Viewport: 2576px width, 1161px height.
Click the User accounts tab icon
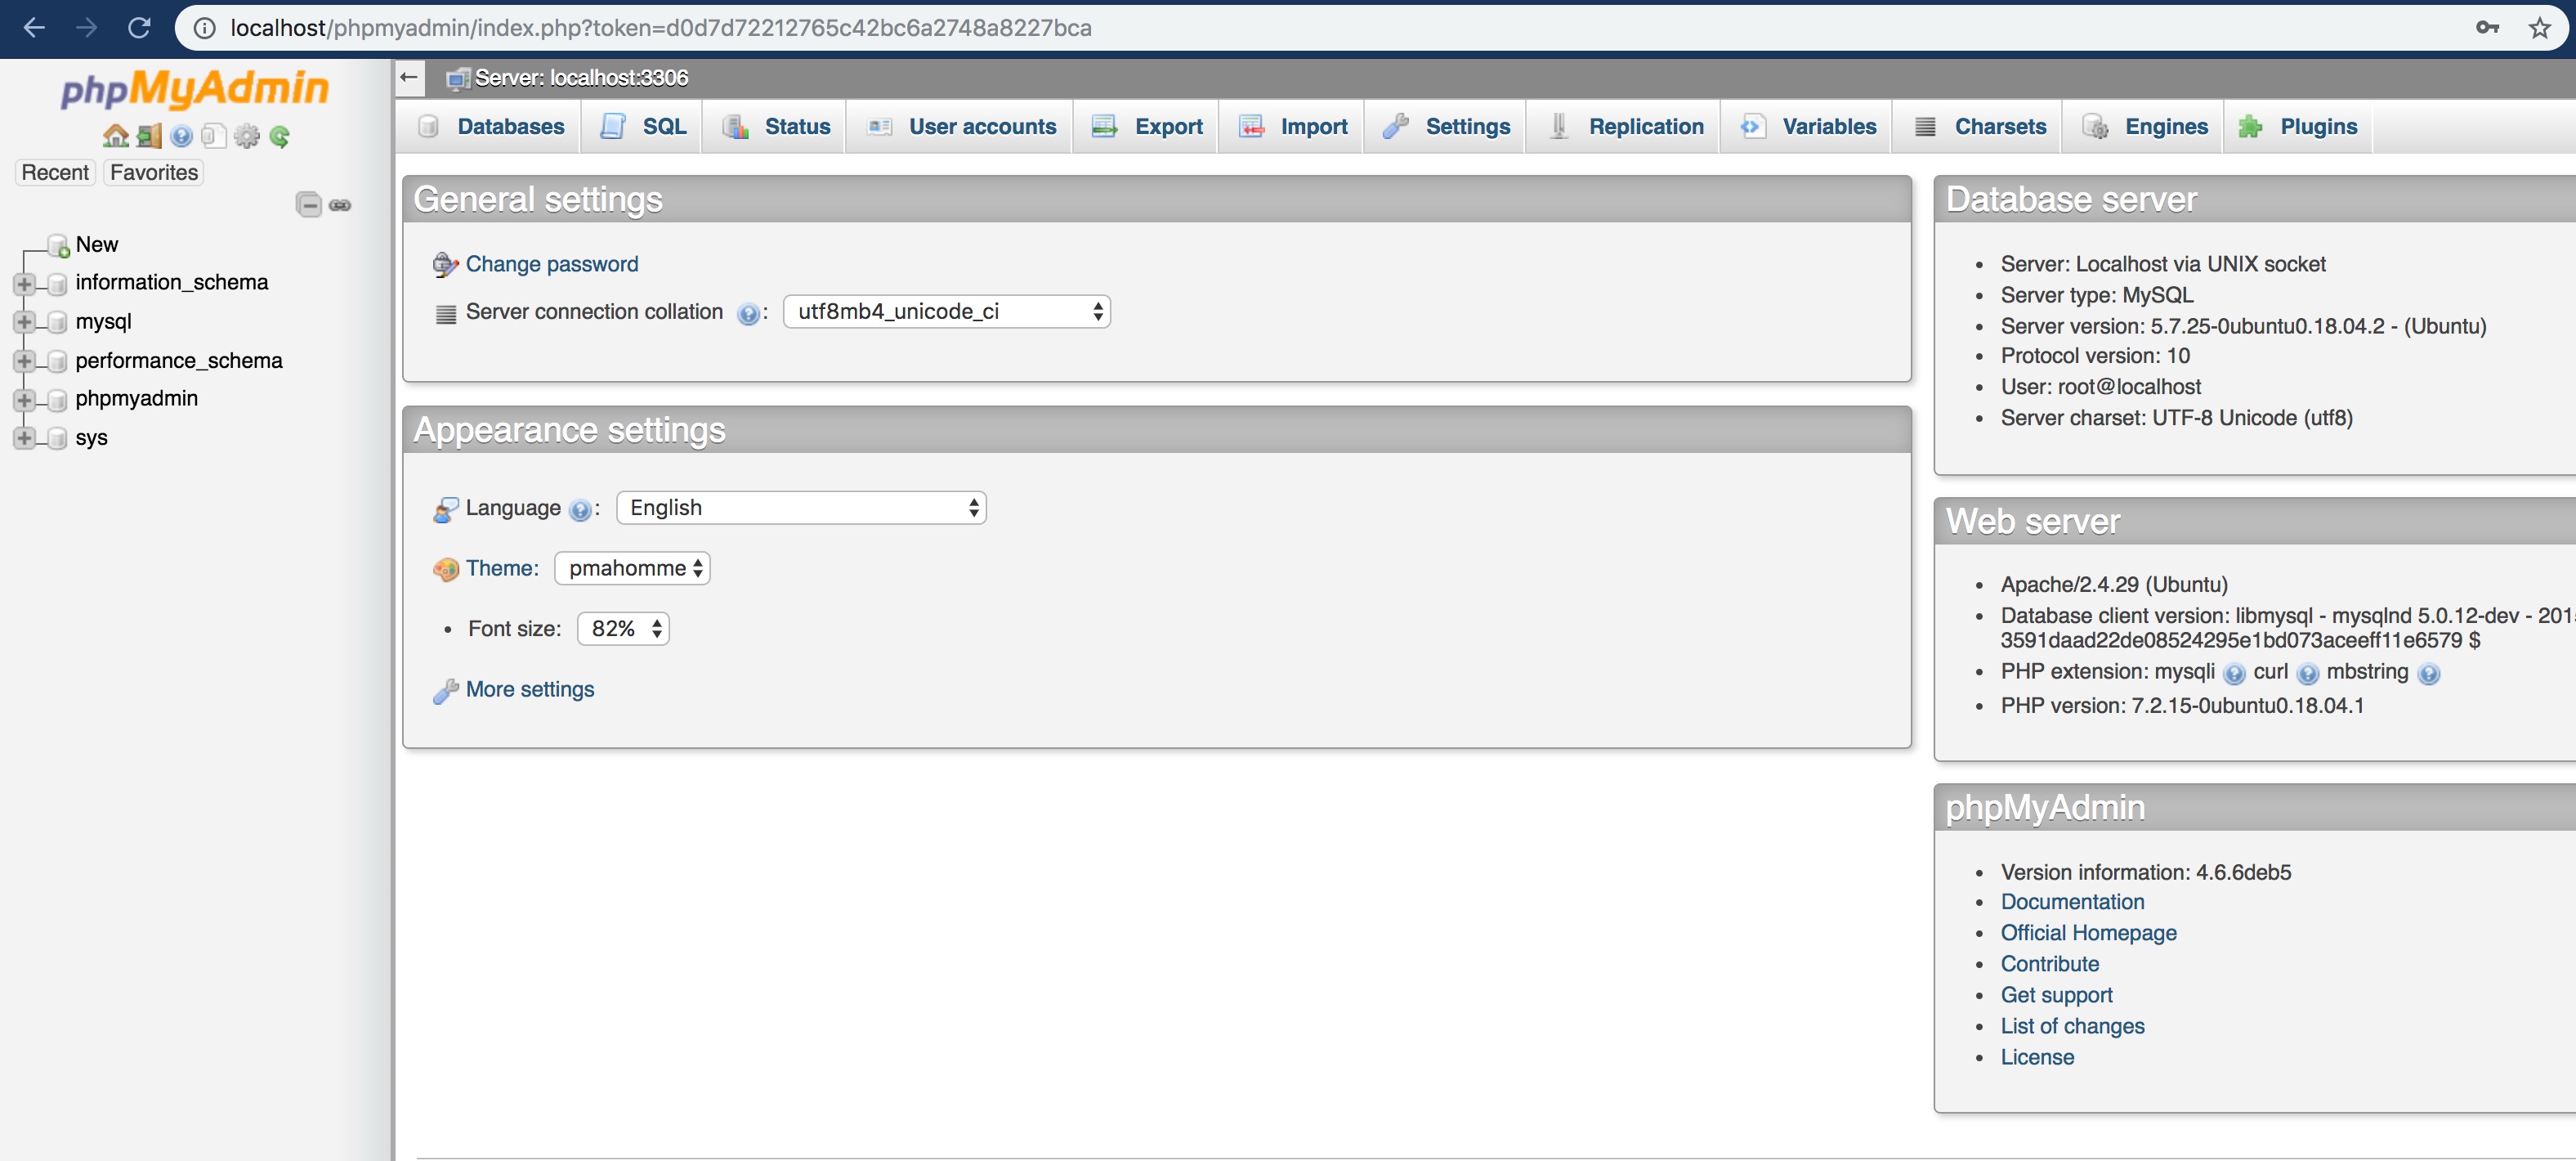click(880, 127)
